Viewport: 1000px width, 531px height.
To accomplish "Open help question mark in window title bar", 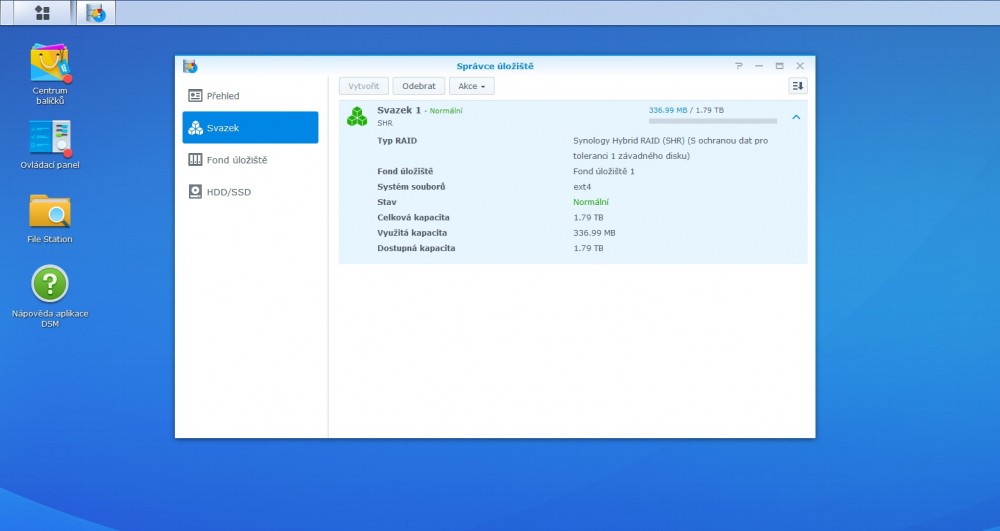I will (739, 66).
